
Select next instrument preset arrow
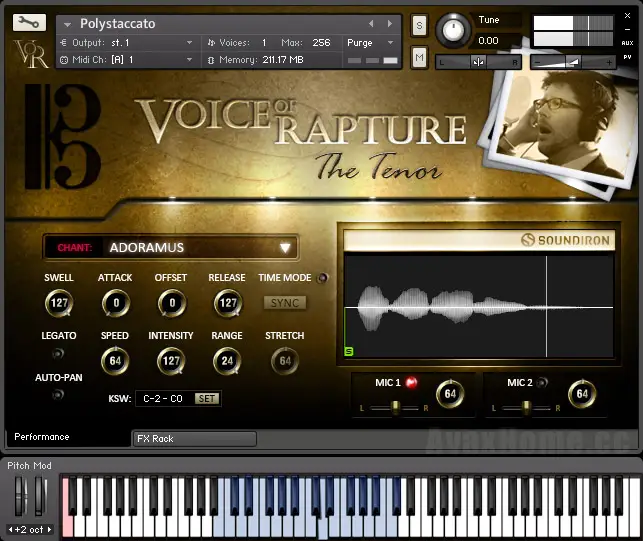(x=390, y=24)
